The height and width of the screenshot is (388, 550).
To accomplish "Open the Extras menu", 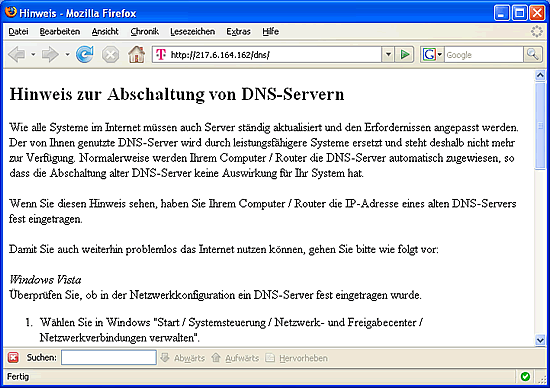I will [239, 32].
